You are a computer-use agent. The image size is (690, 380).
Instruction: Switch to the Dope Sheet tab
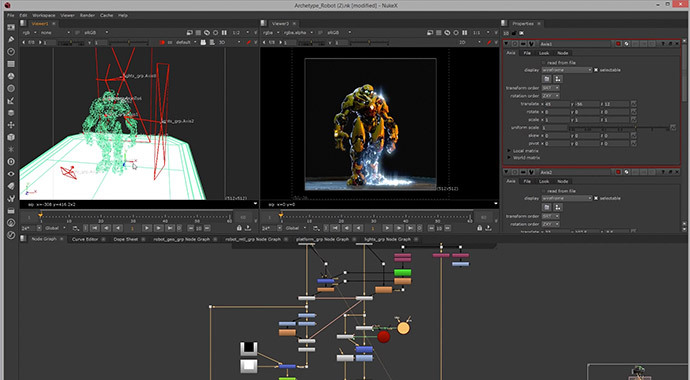click(x=126, y=239)
